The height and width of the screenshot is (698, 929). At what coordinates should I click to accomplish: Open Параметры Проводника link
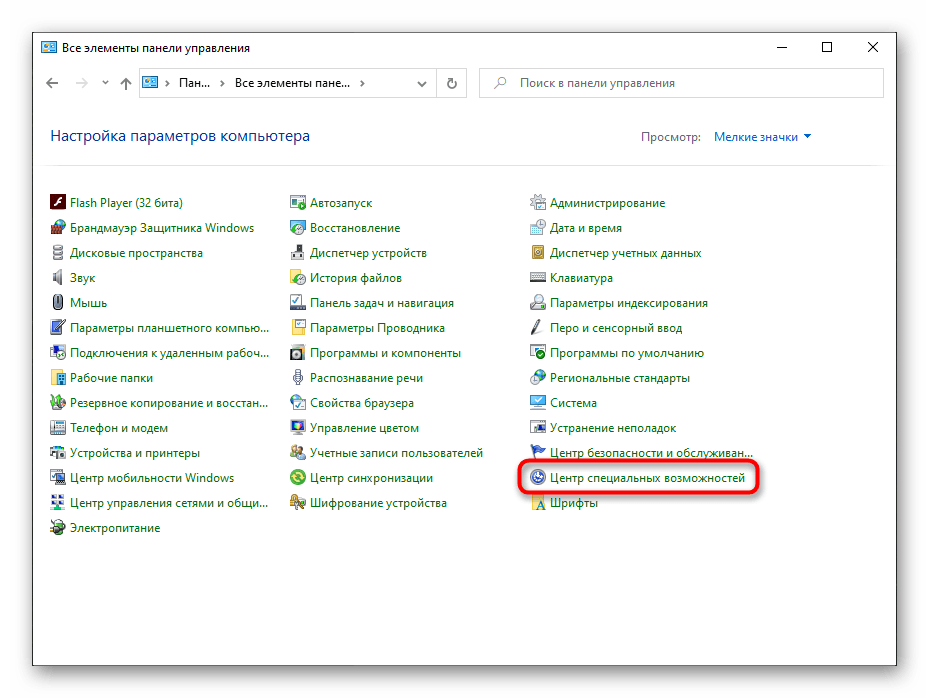[377, 328]
